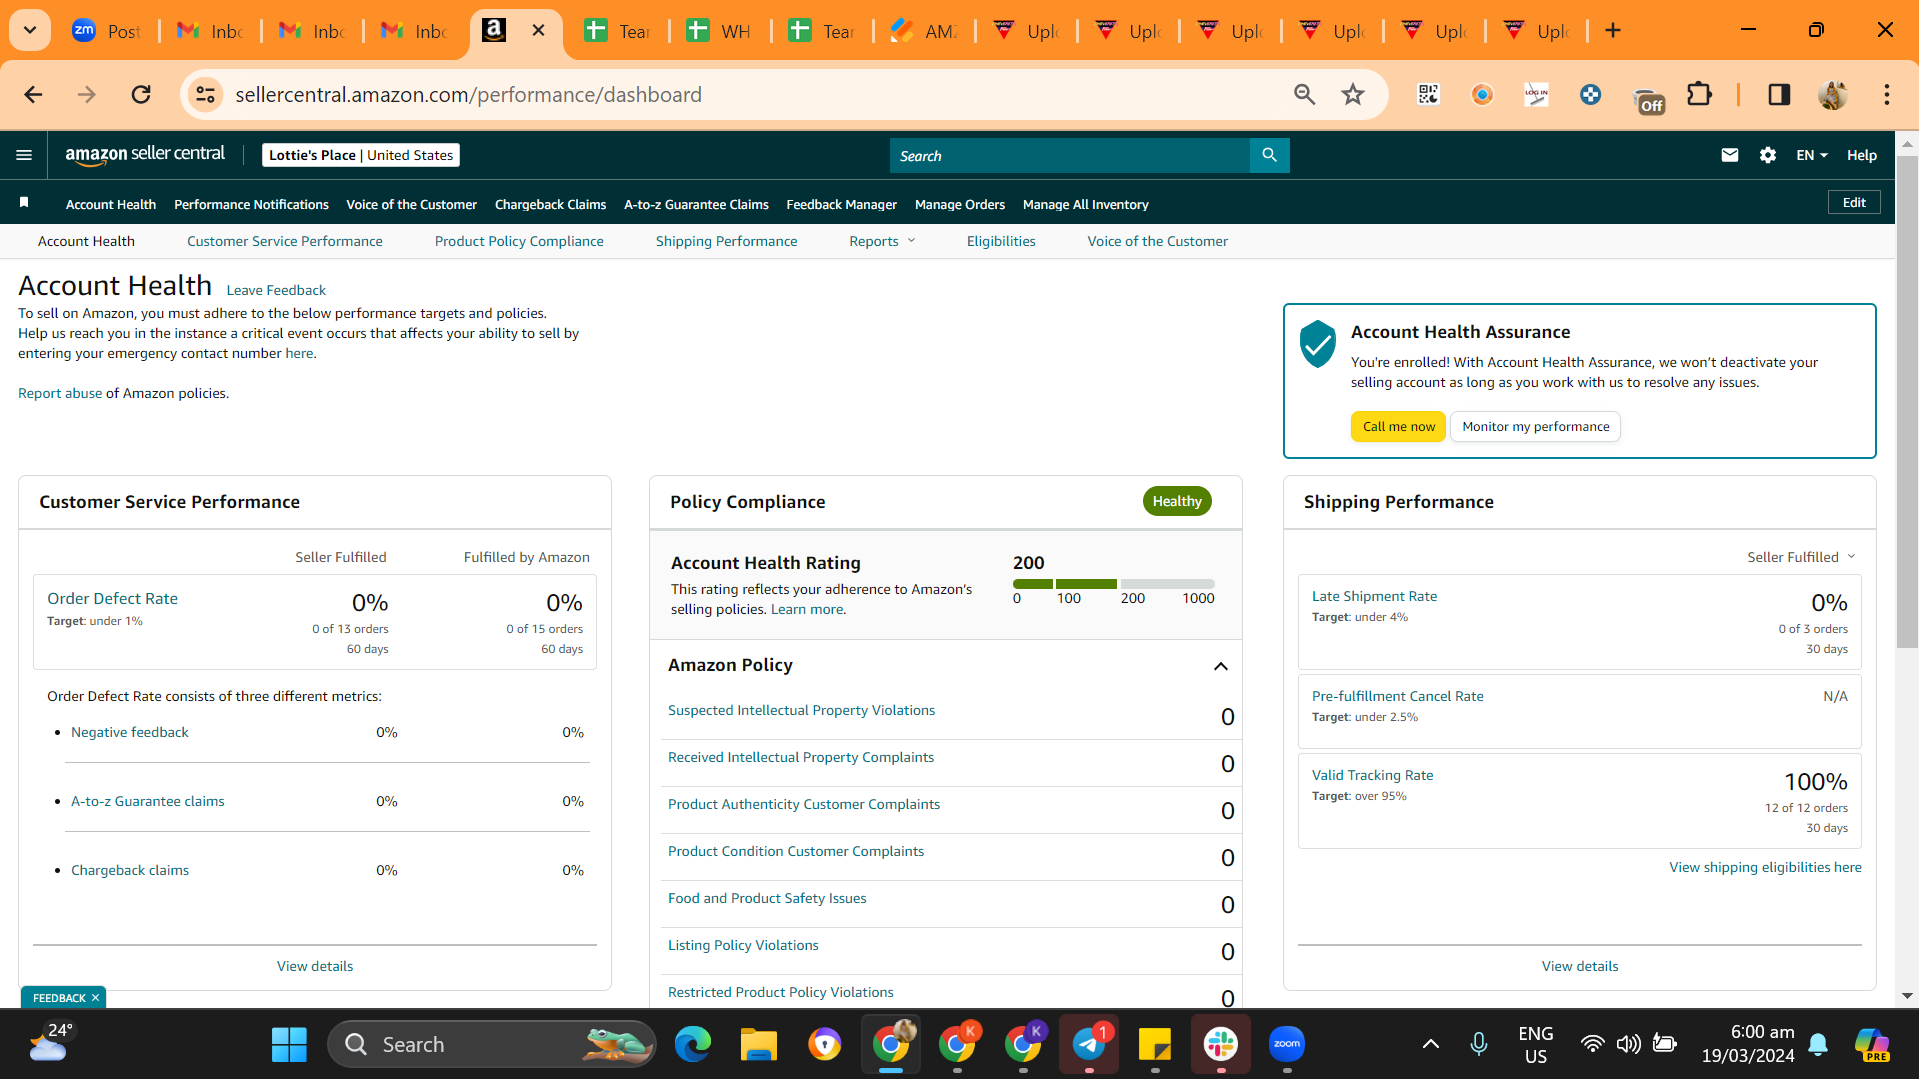Screen dimensions: 1919x1079
Task: Click the browser zoom magnifier icon
Action: tap(1304, 94)
